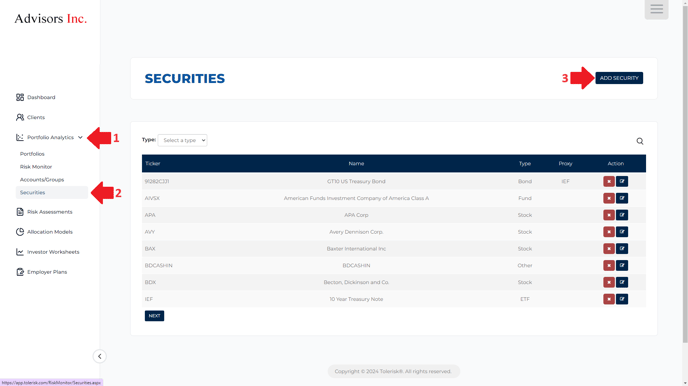
Task: Click the IEF proxy cell for bond
Action: [565, 181]
